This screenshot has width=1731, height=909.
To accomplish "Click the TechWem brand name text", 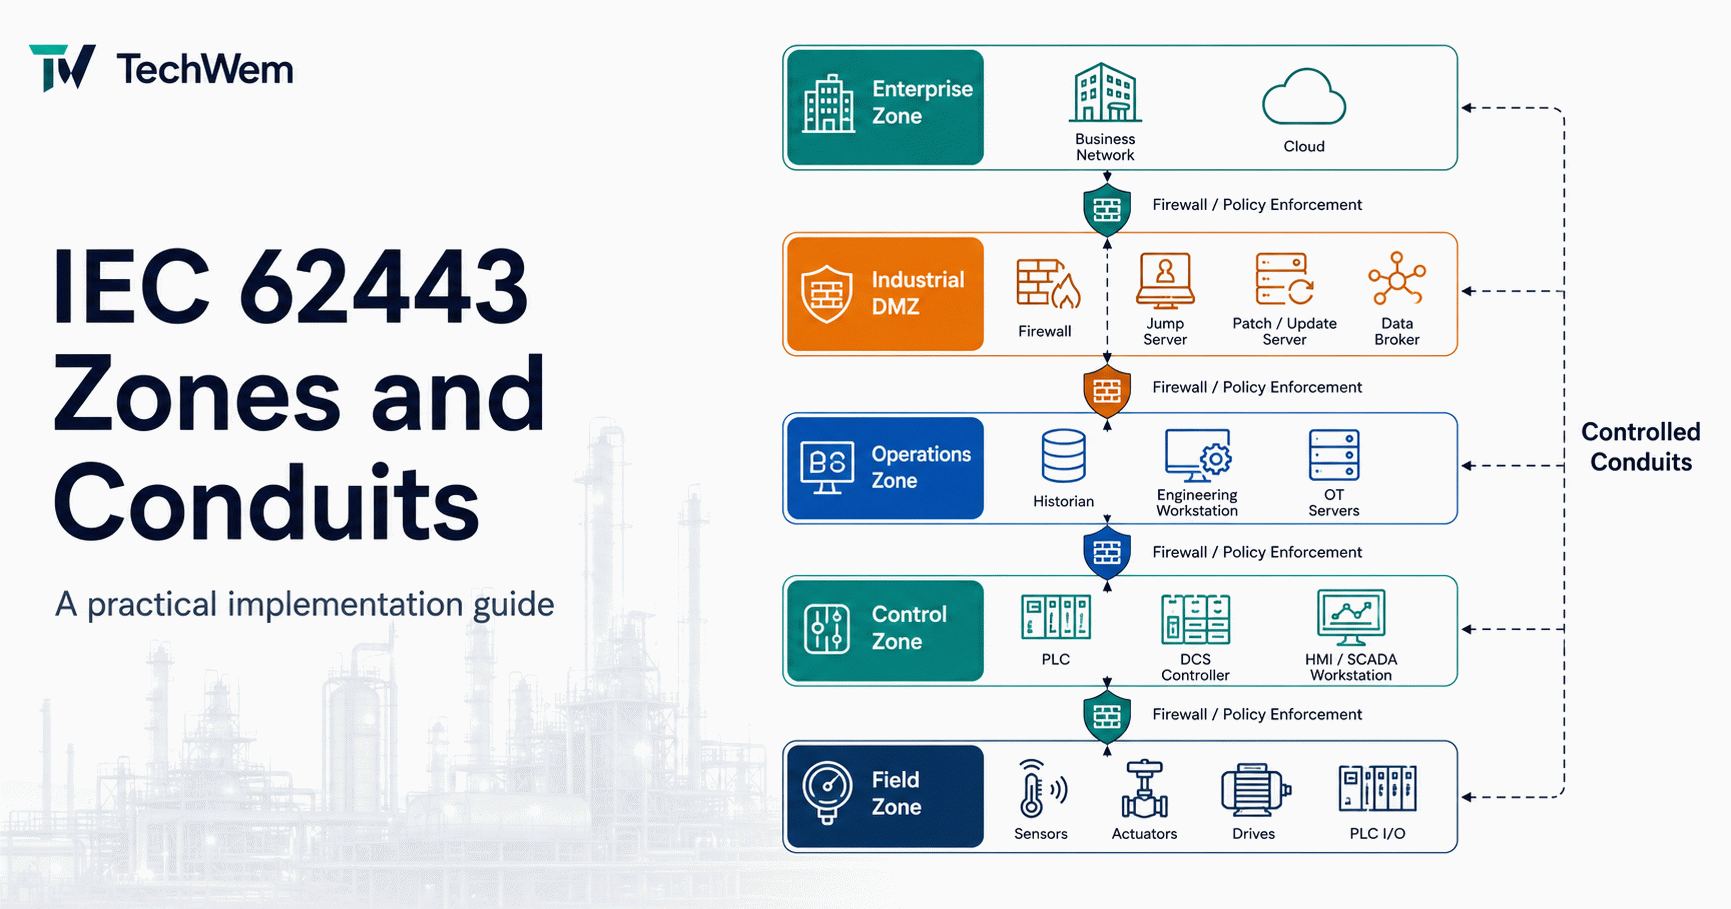I will pyautogui.click(x=205, y=69).
